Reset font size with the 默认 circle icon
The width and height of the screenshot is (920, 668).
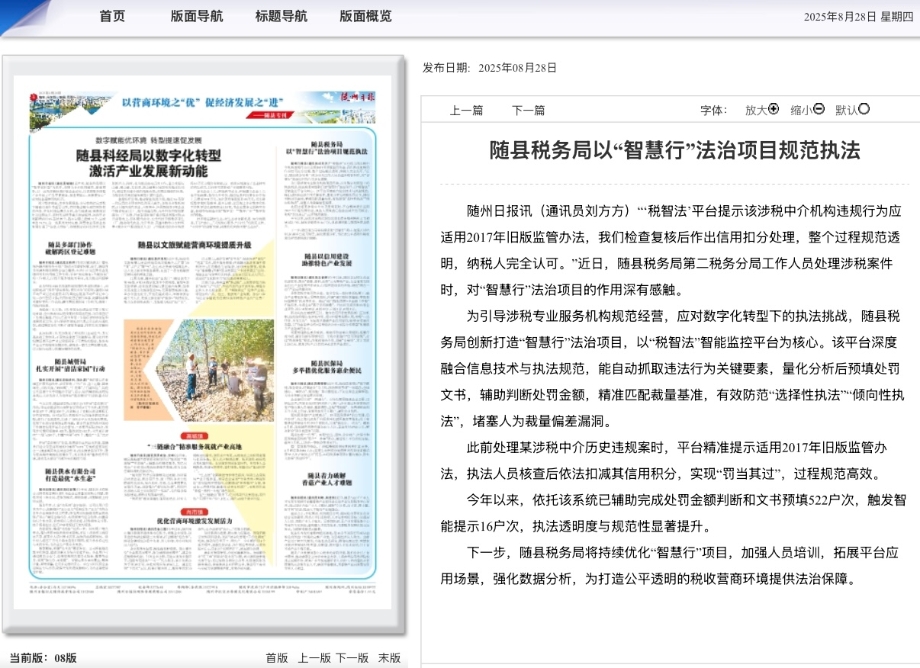point(865,109)
